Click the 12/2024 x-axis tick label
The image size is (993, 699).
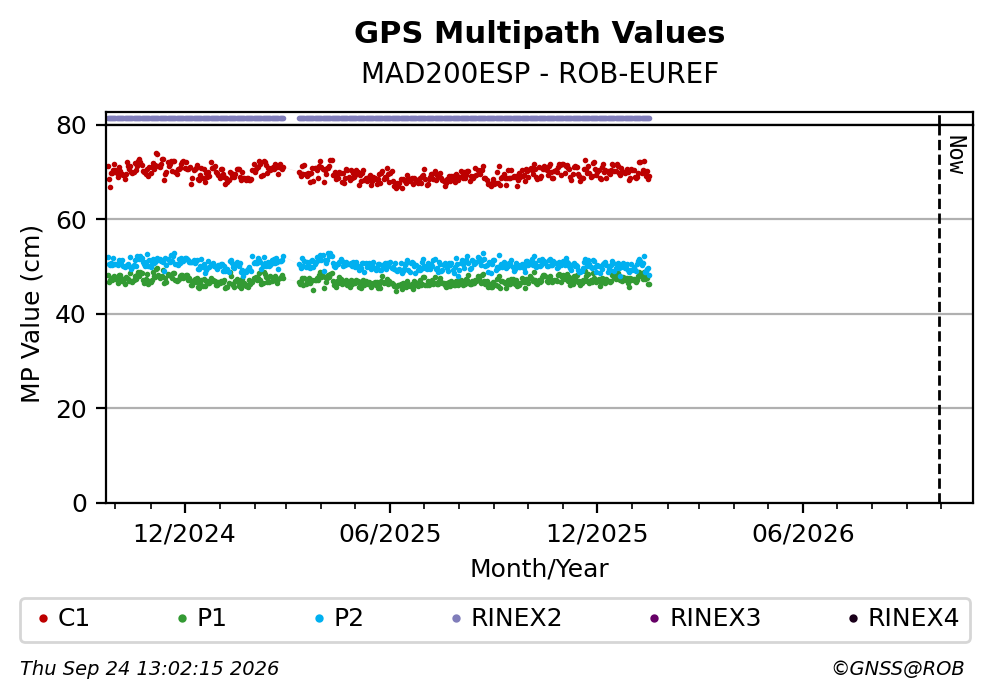coord(184,534)
